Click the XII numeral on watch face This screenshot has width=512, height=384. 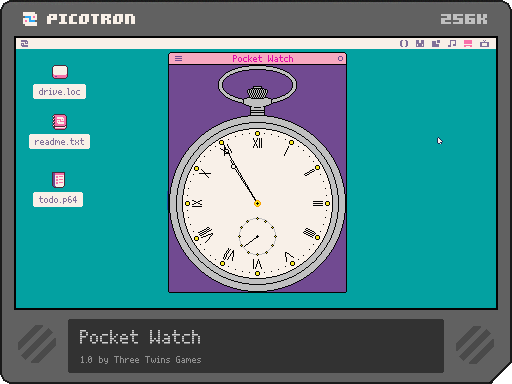pos(257,143)
